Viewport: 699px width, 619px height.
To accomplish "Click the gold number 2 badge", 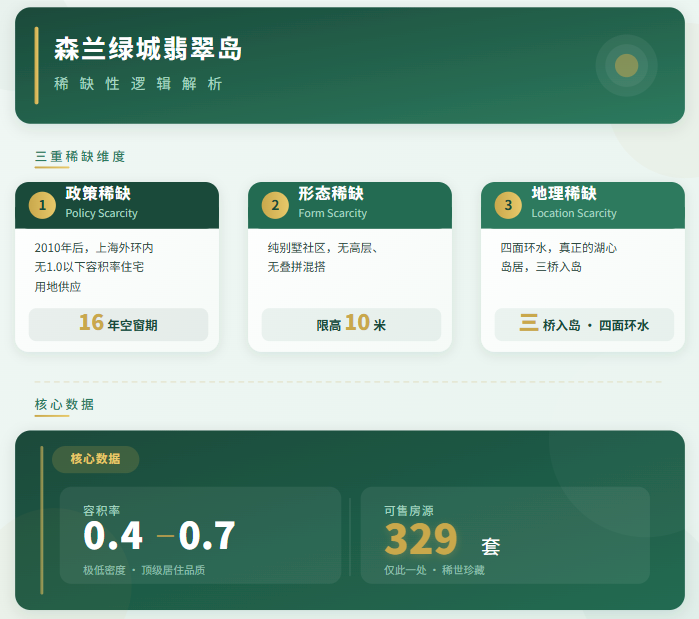I will [275, 205].
